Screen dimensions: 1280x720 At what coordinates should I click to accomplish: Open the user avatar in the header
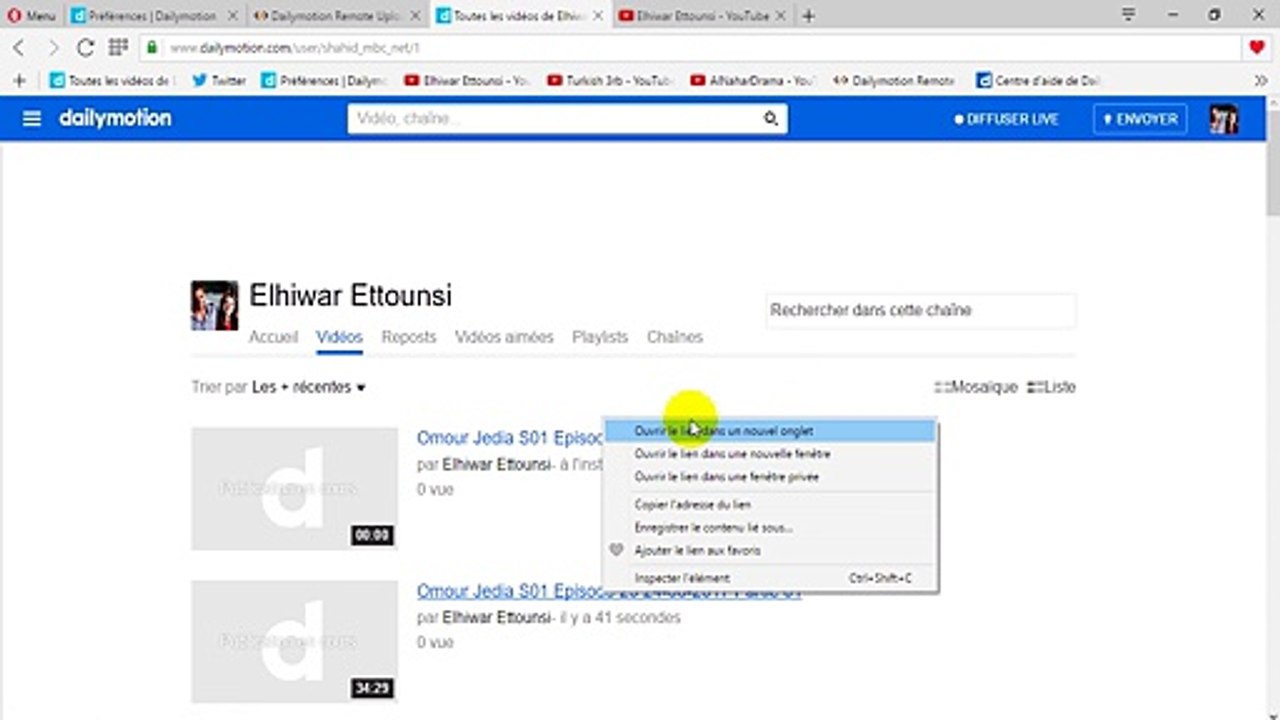coord(1224,119)
